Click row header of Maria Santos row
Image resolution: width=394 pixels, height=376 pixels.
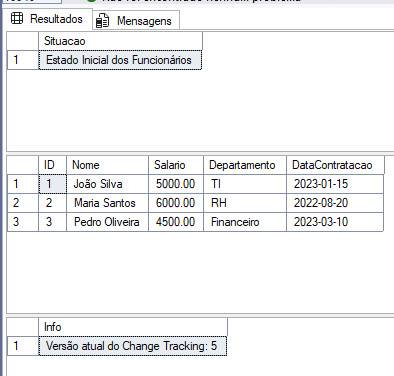[x=23, y=203]
